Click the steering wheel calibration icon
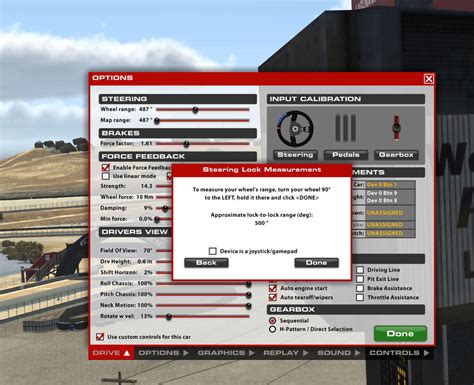This screenshot has width=474, height=385. pyautogui.click(x=295, y=128)
